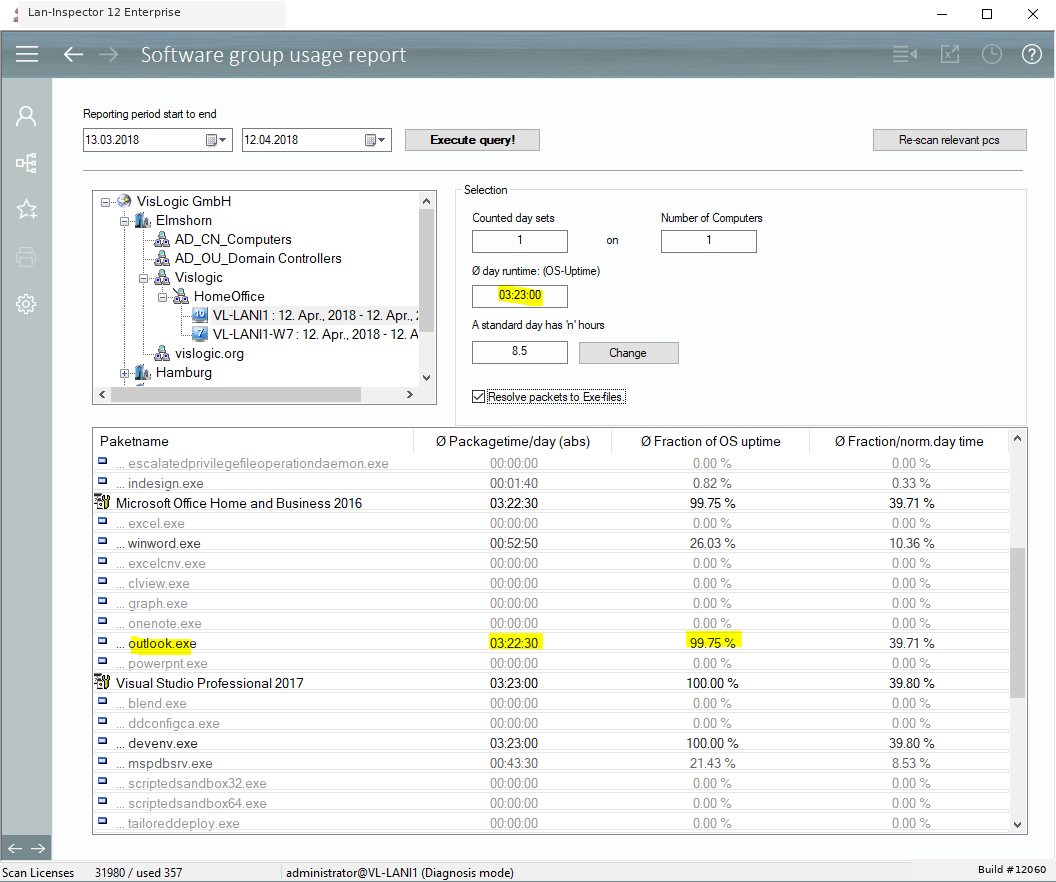Click the tree horizontal scrollbar thumb
The image size is (1056, 882).
236,395
